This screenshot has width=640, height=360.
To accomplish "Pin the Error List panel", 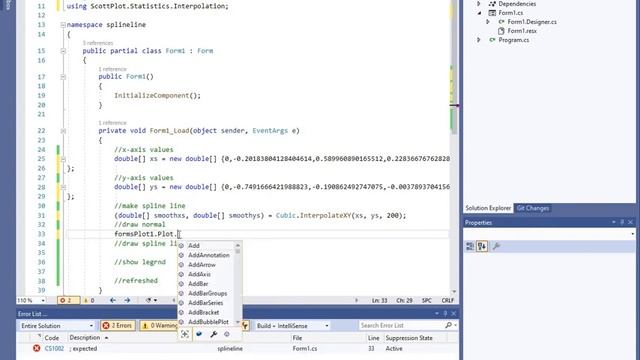I will point(445,313).
